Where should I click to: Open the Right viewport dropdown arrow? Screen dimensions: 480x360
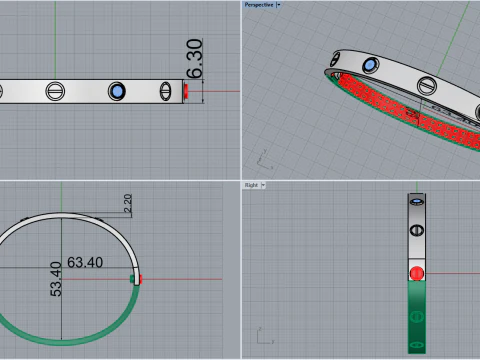click(x=263, y=185)
